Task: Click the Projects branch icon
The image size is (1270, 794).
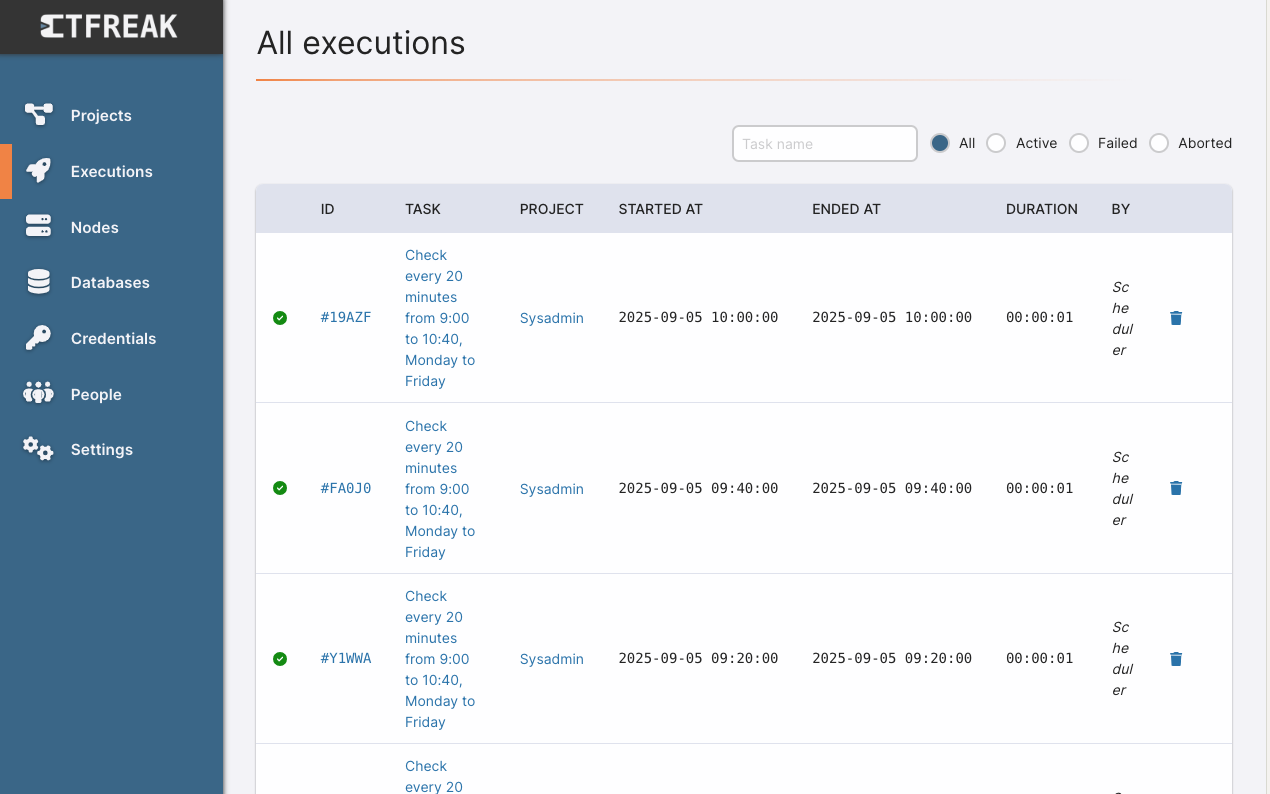Action: point(38,115)
